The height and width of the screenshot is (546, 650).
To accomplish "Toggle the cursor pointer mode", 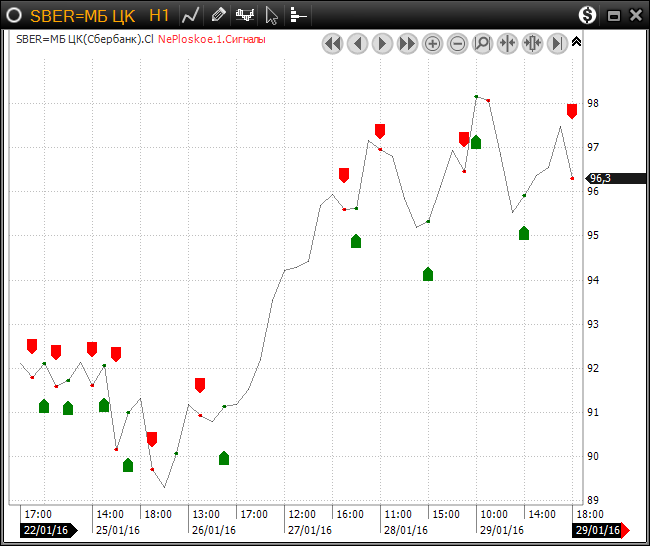I will [x=271, y=15].
